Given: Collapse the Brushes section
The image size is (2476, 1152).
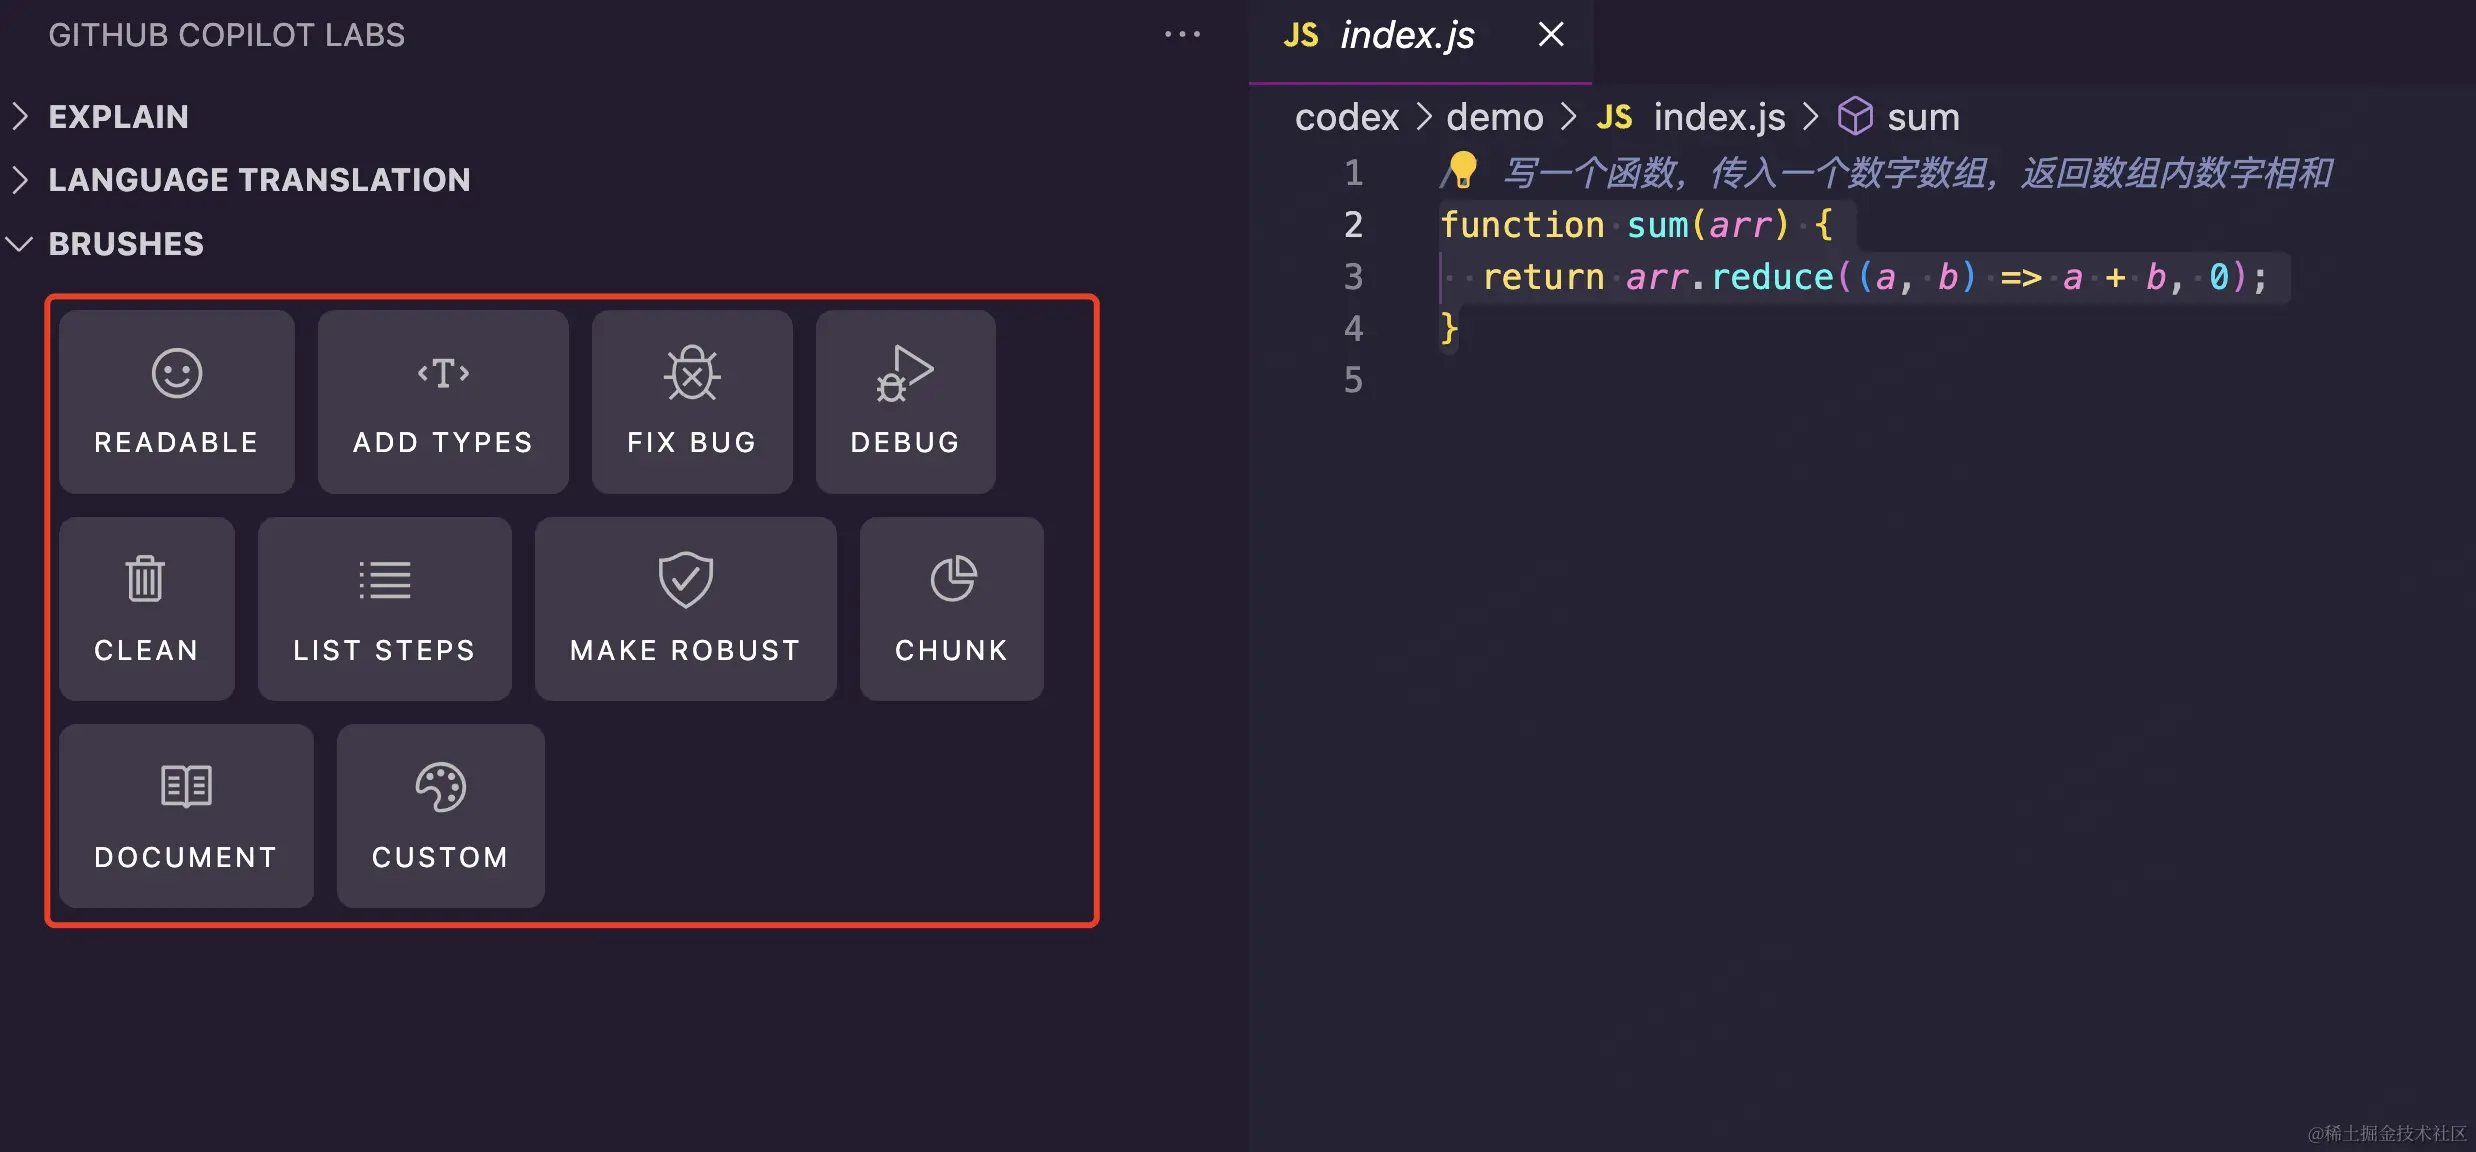Looking at the screenshot, I should tap(125, 244).
